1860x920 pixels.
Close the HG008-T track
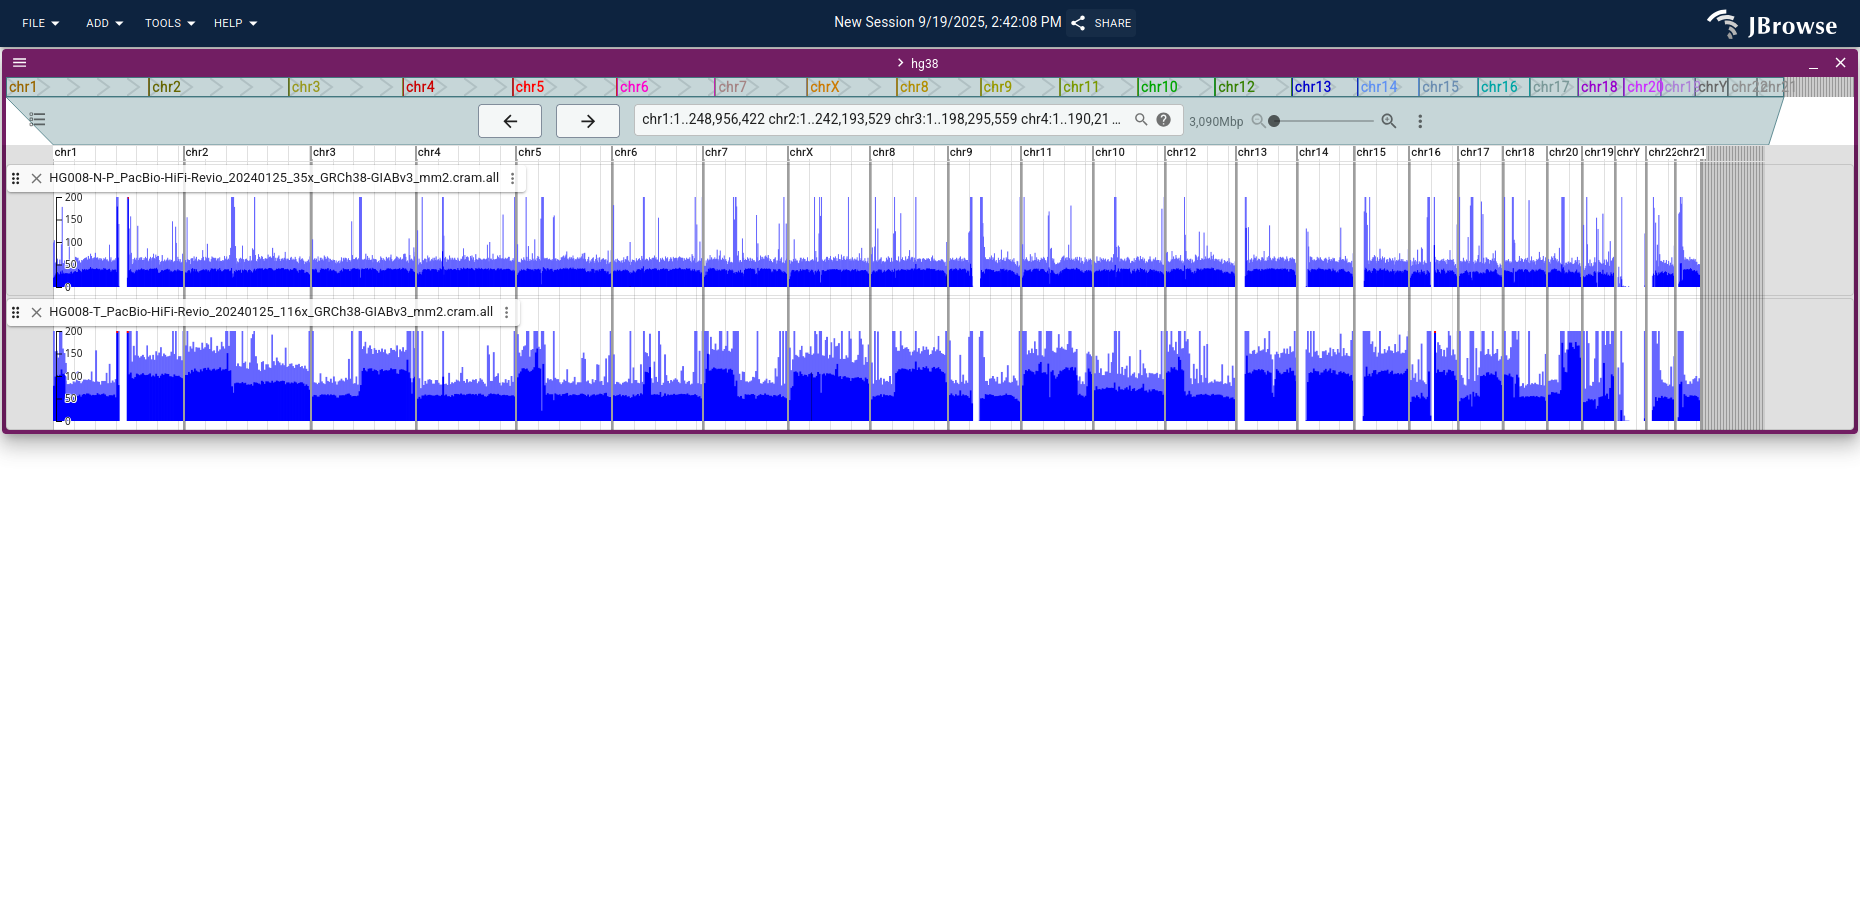[37, 312]
